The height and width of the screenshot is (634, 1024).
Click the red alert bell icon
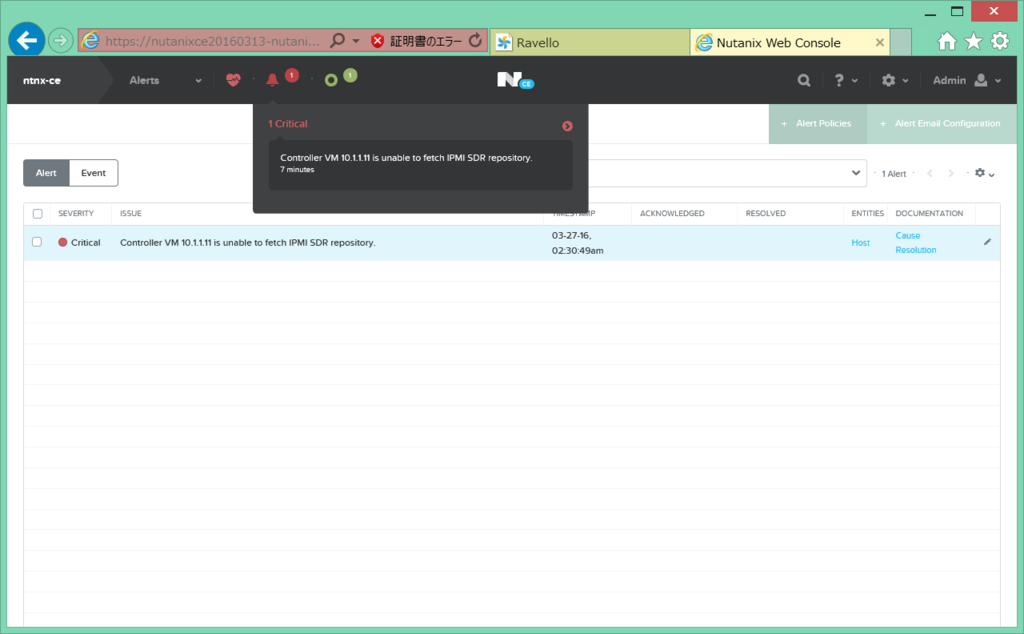coord(272,80)
